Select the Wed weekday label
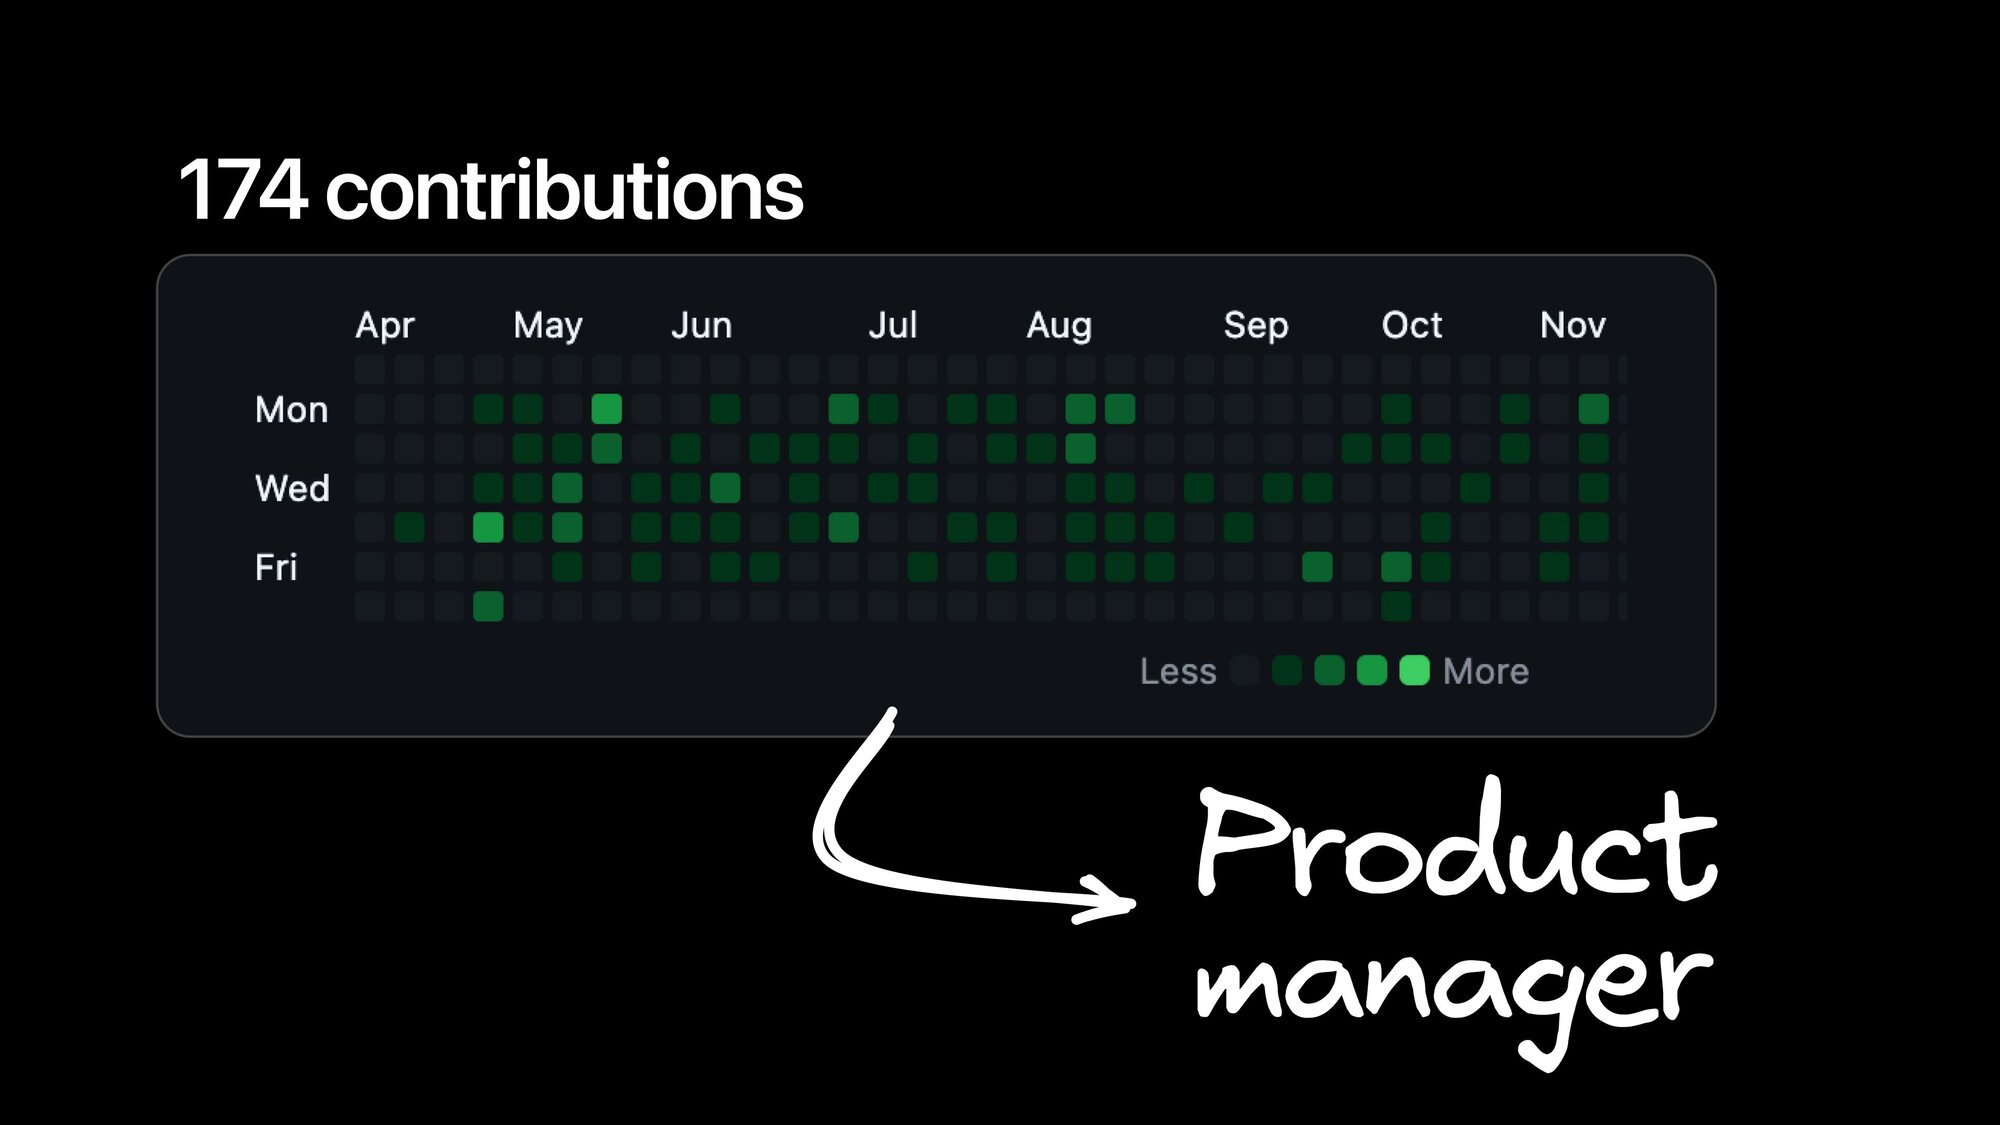The width and height of the screenshot is (2000, 1125). click(x=292, y=488)
